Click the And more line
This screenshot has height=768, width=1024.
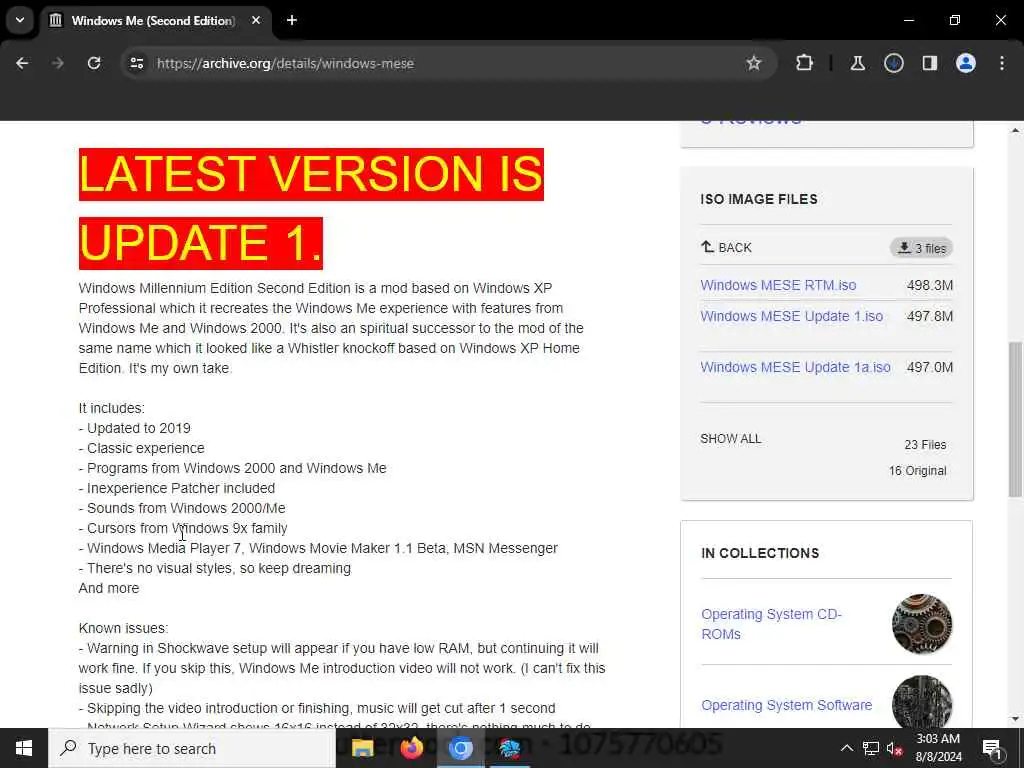(108, 588)
